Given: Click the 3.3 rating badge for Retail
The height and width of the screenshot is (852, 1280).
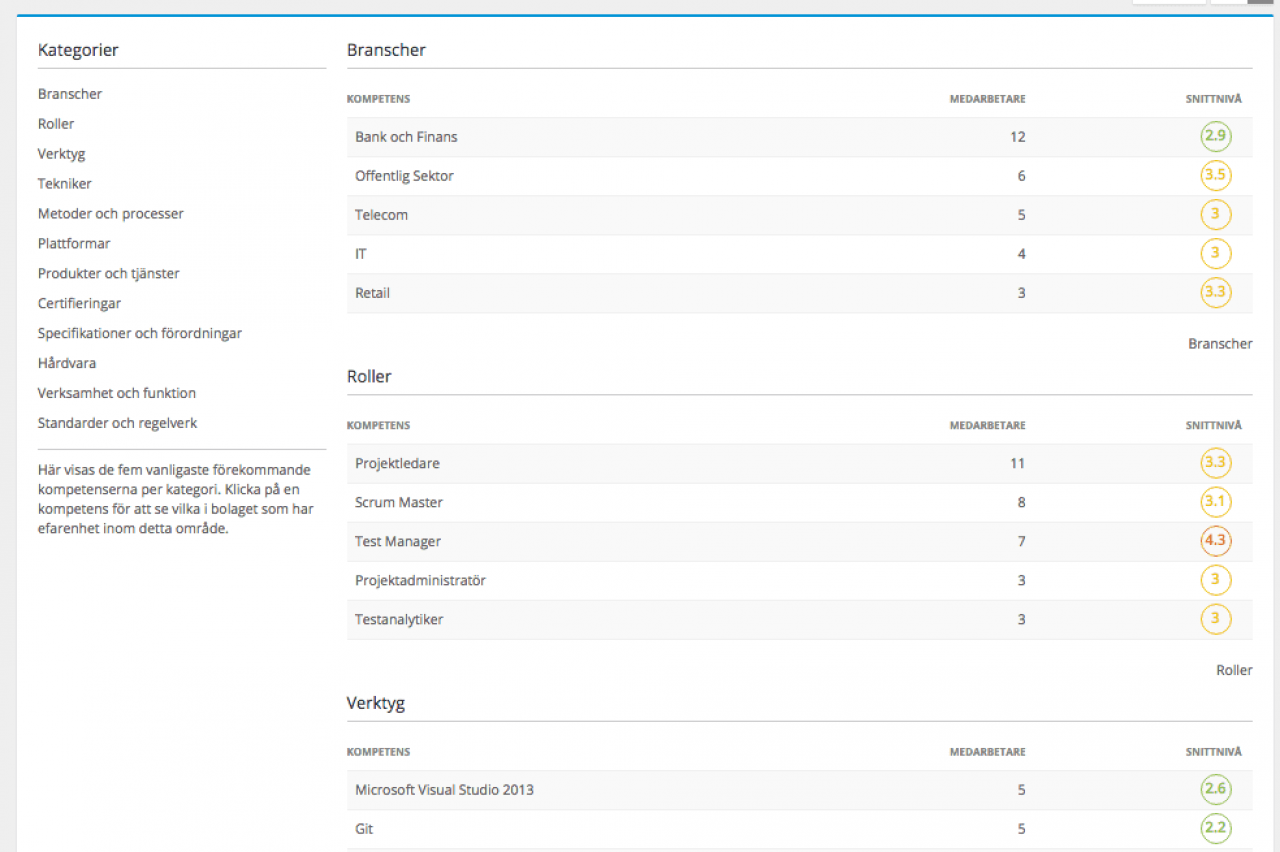Looking at the screenshot, I should 1215,293.
